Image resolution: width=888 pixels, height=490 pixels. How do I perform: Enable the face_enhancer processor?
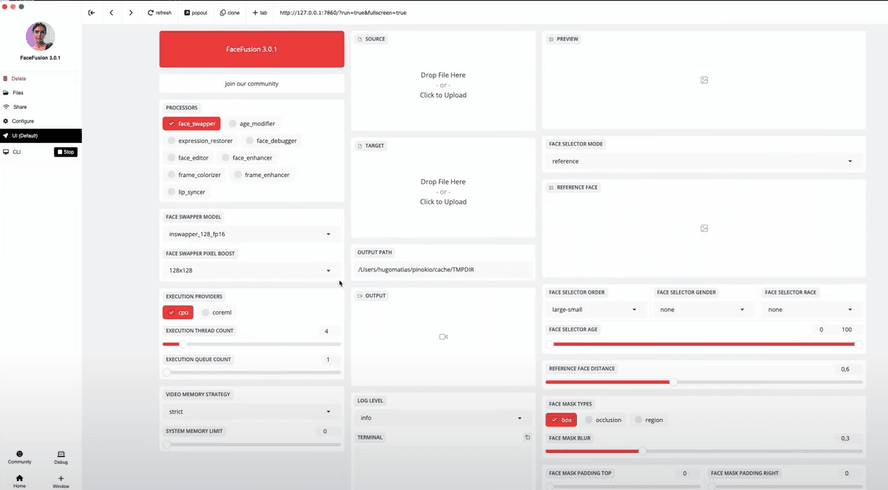[x=247, y=157]
